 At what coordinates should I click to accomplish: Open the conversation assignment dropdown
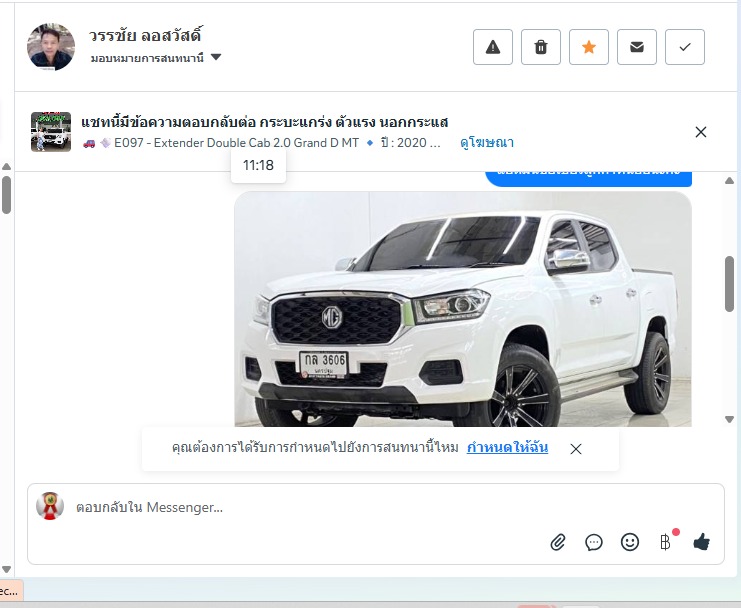tap(156, 58)
